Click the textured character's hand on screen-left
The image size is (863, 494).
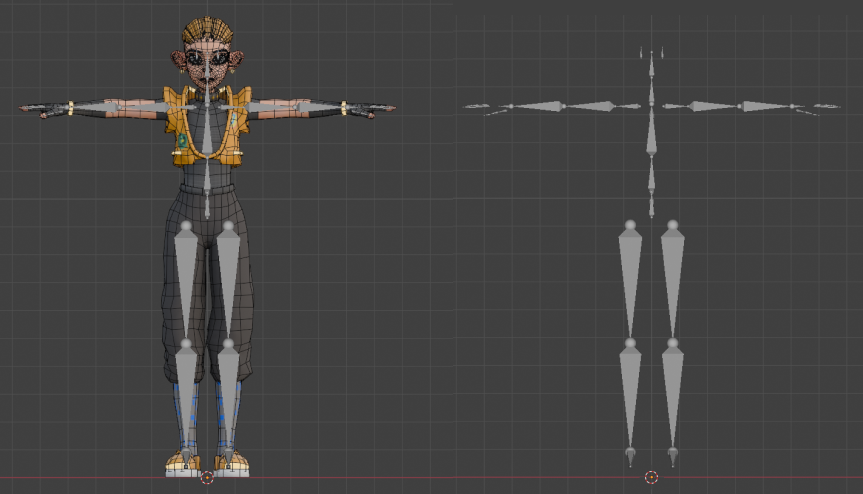(x=47, y=110)
